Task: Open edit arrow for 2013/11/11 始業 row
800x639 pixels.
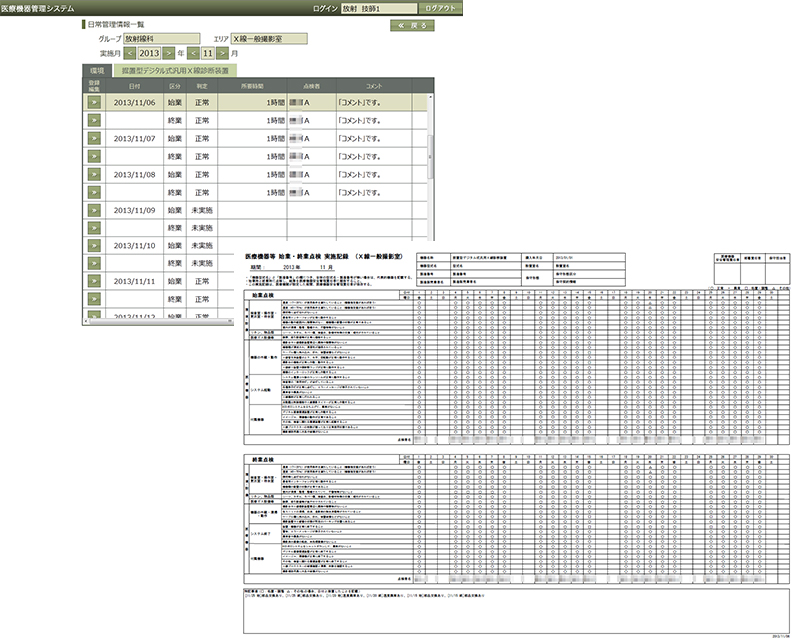Action: 94,281
